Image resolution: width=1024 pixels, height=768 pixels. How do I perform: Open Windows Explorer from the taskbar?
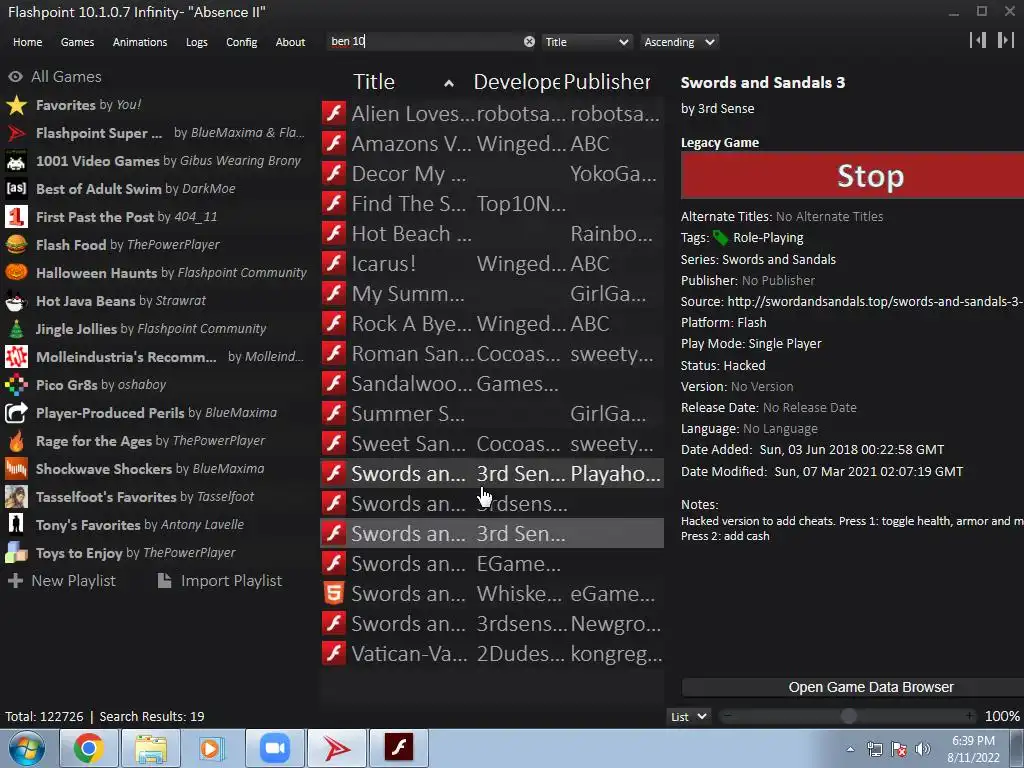151,748
